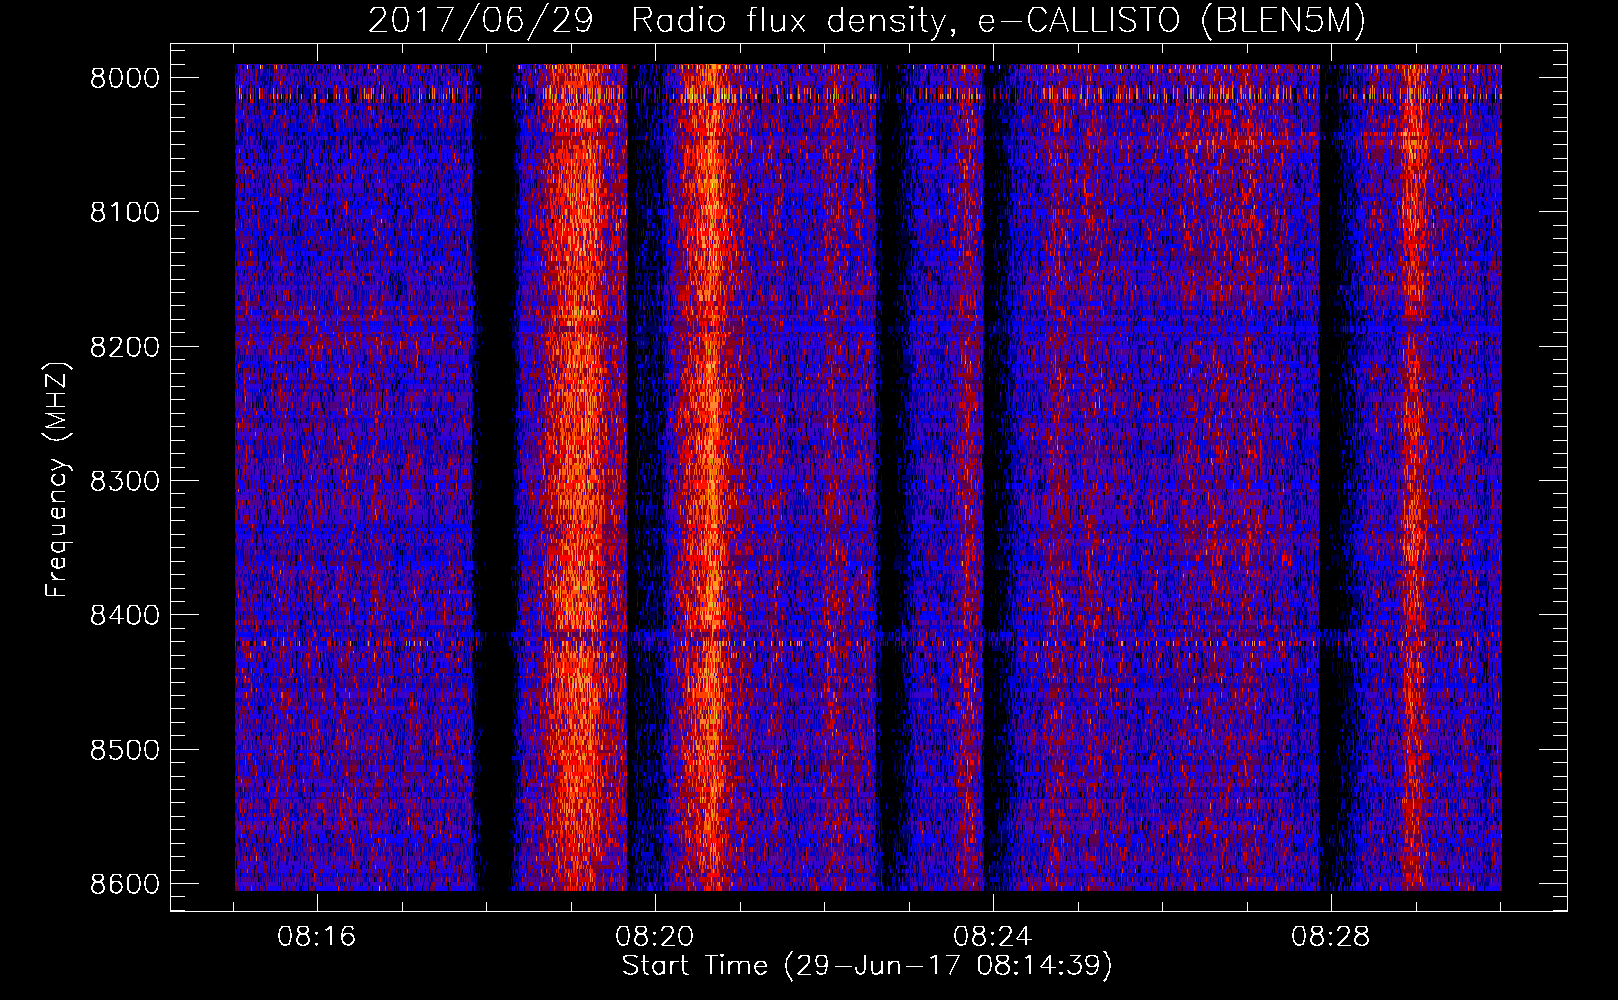Click the '8300' frequency axis label
The width and height of the screenshot is (1618, 1000).
(x=125, y=481)
